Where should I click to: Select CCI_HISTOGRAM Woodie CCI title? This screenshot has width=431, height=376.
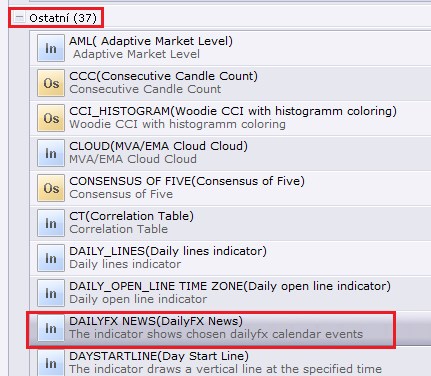[x=233, y=111]
